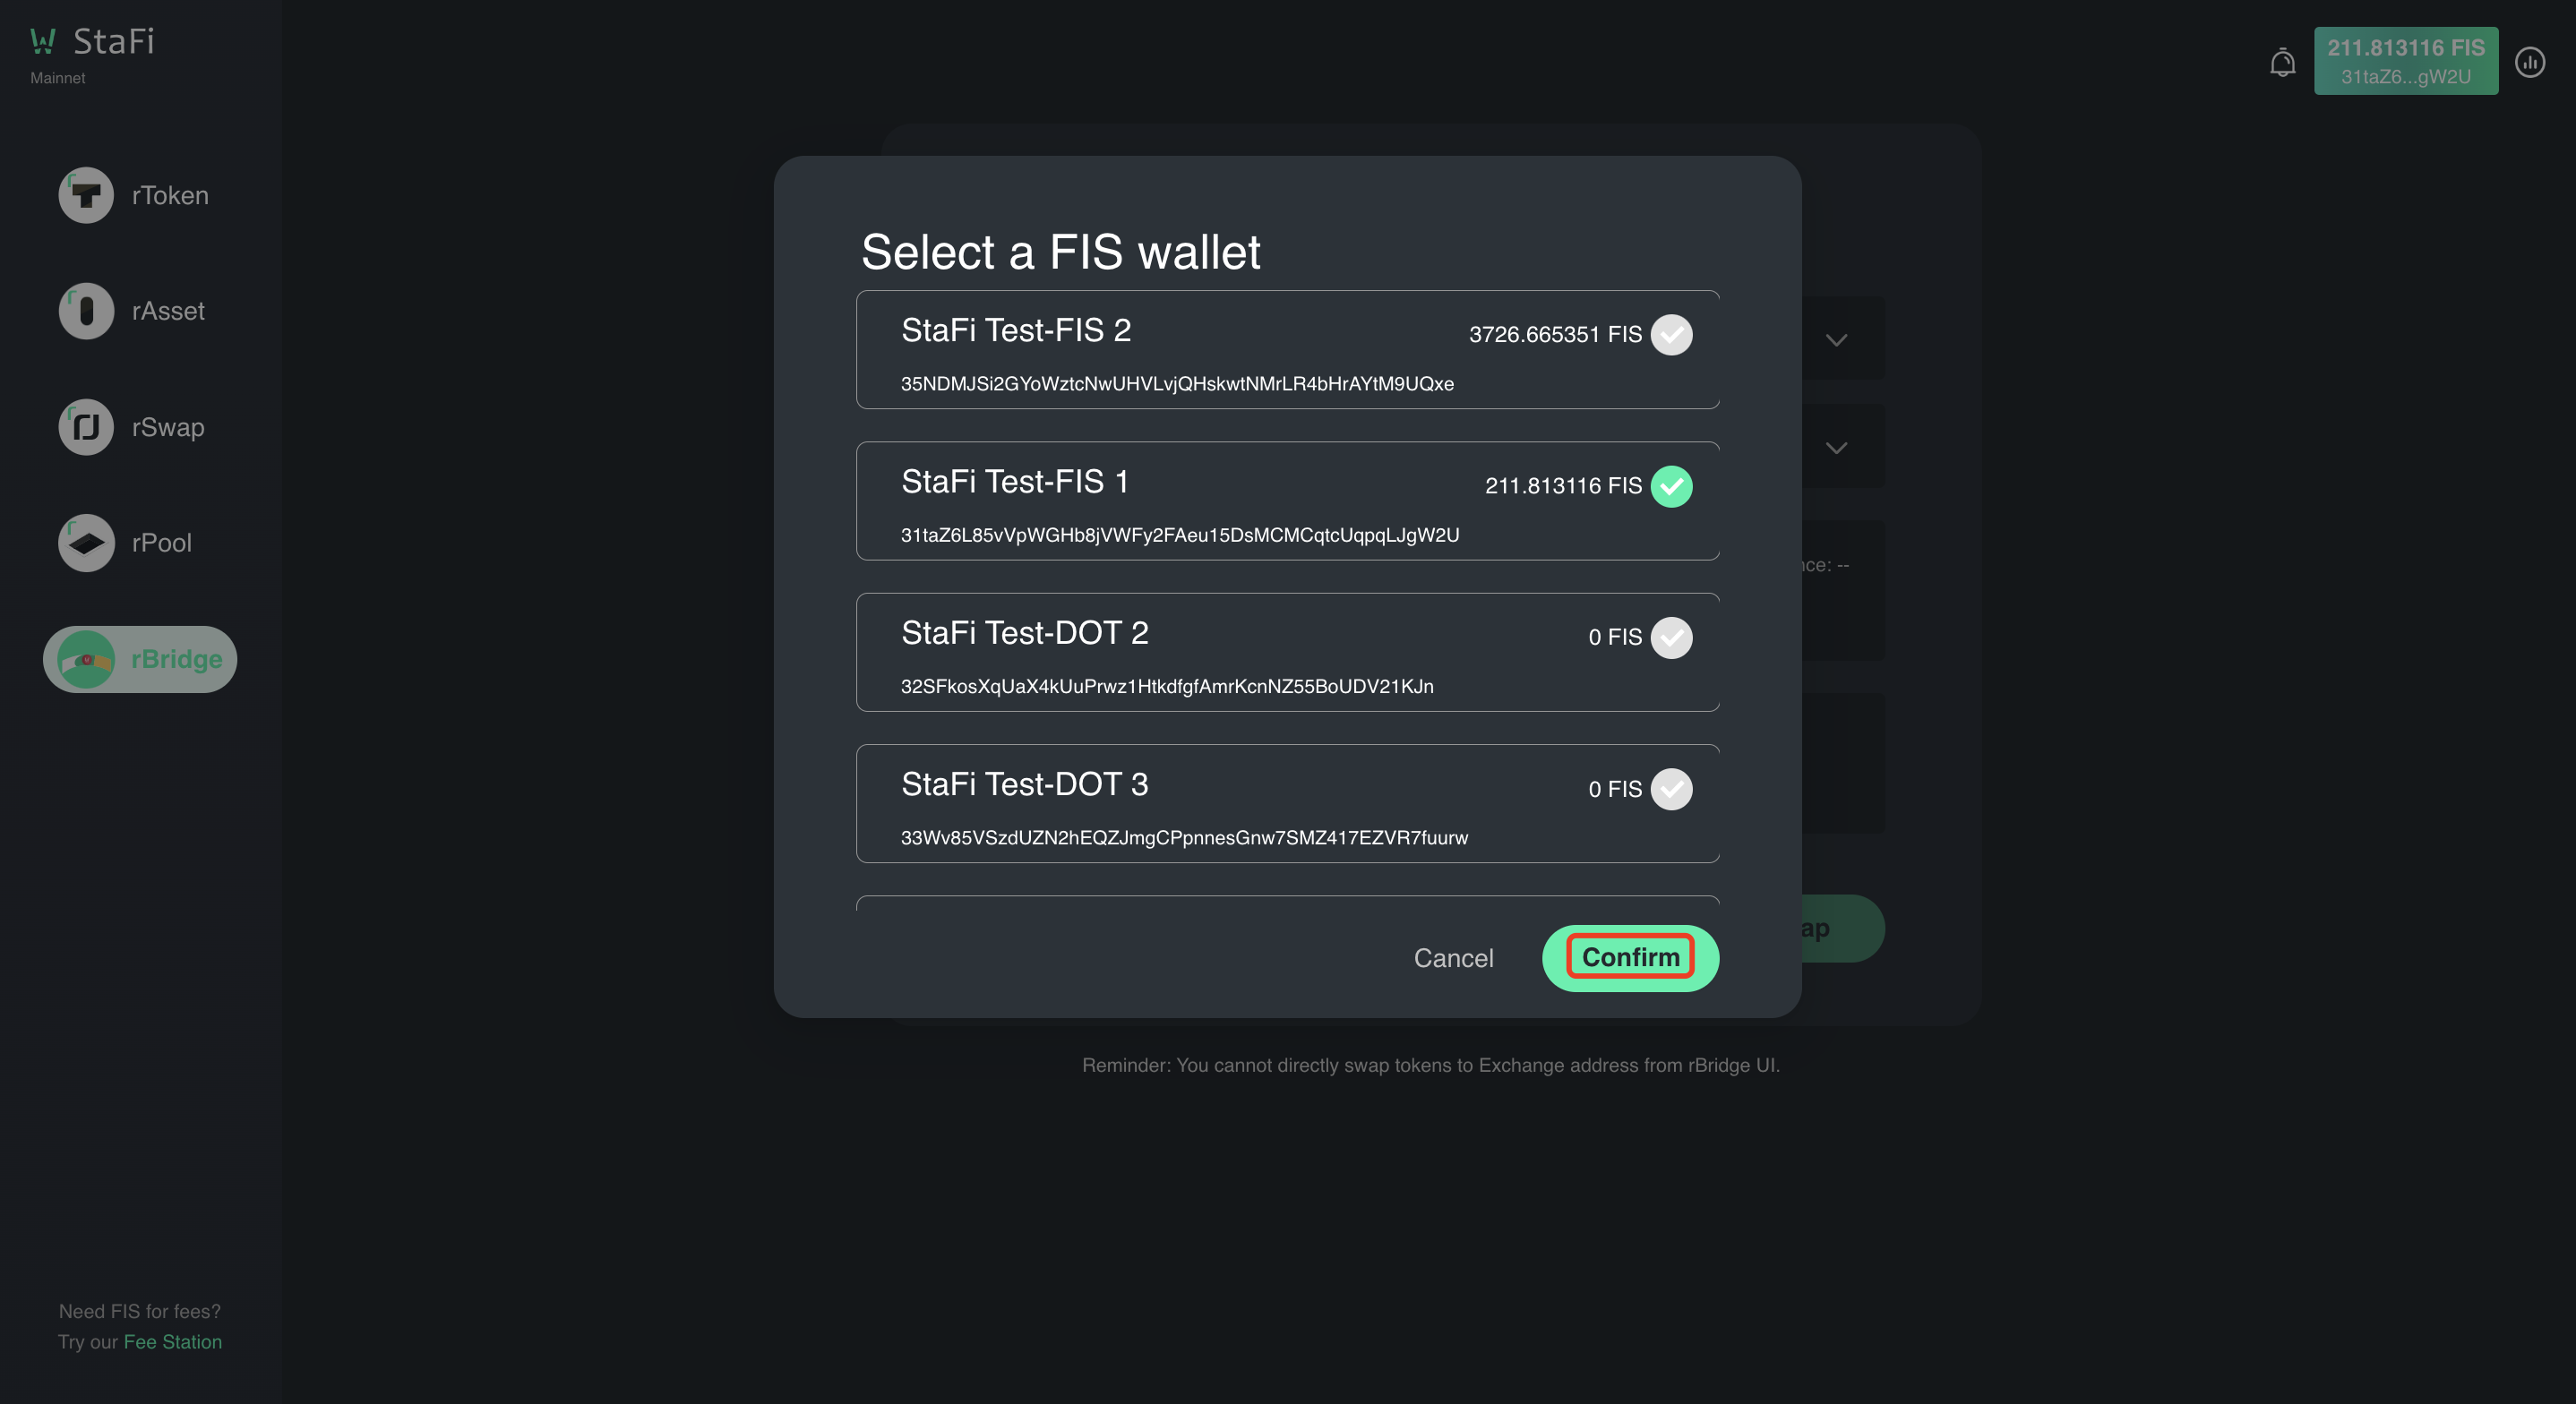Select the rBridge sidebar icon
The image size is (2576, 1404).
86,659
